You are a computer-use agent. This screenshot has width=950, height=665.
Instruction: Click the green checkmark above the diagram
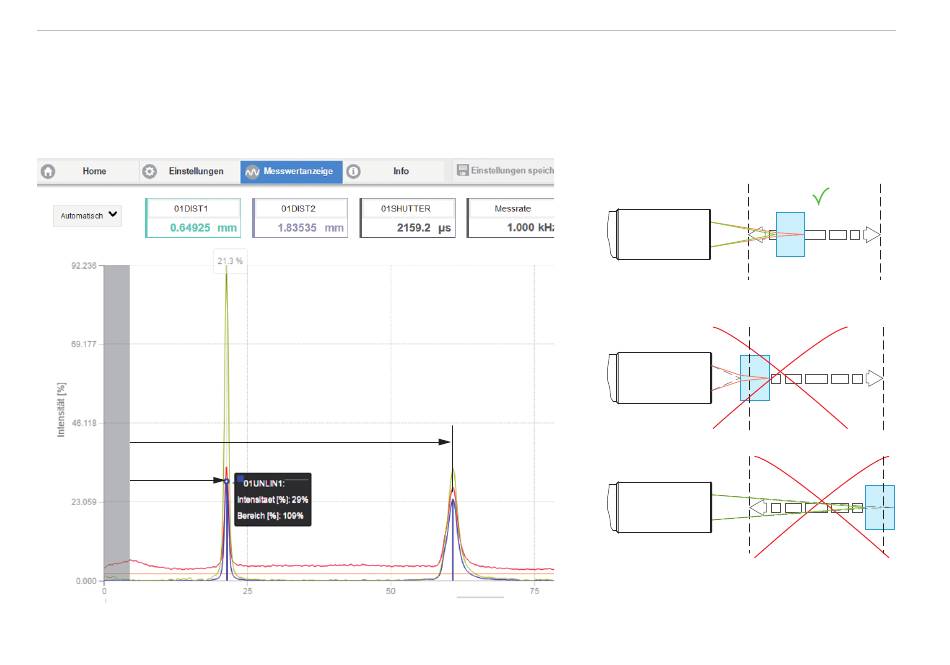822,198
